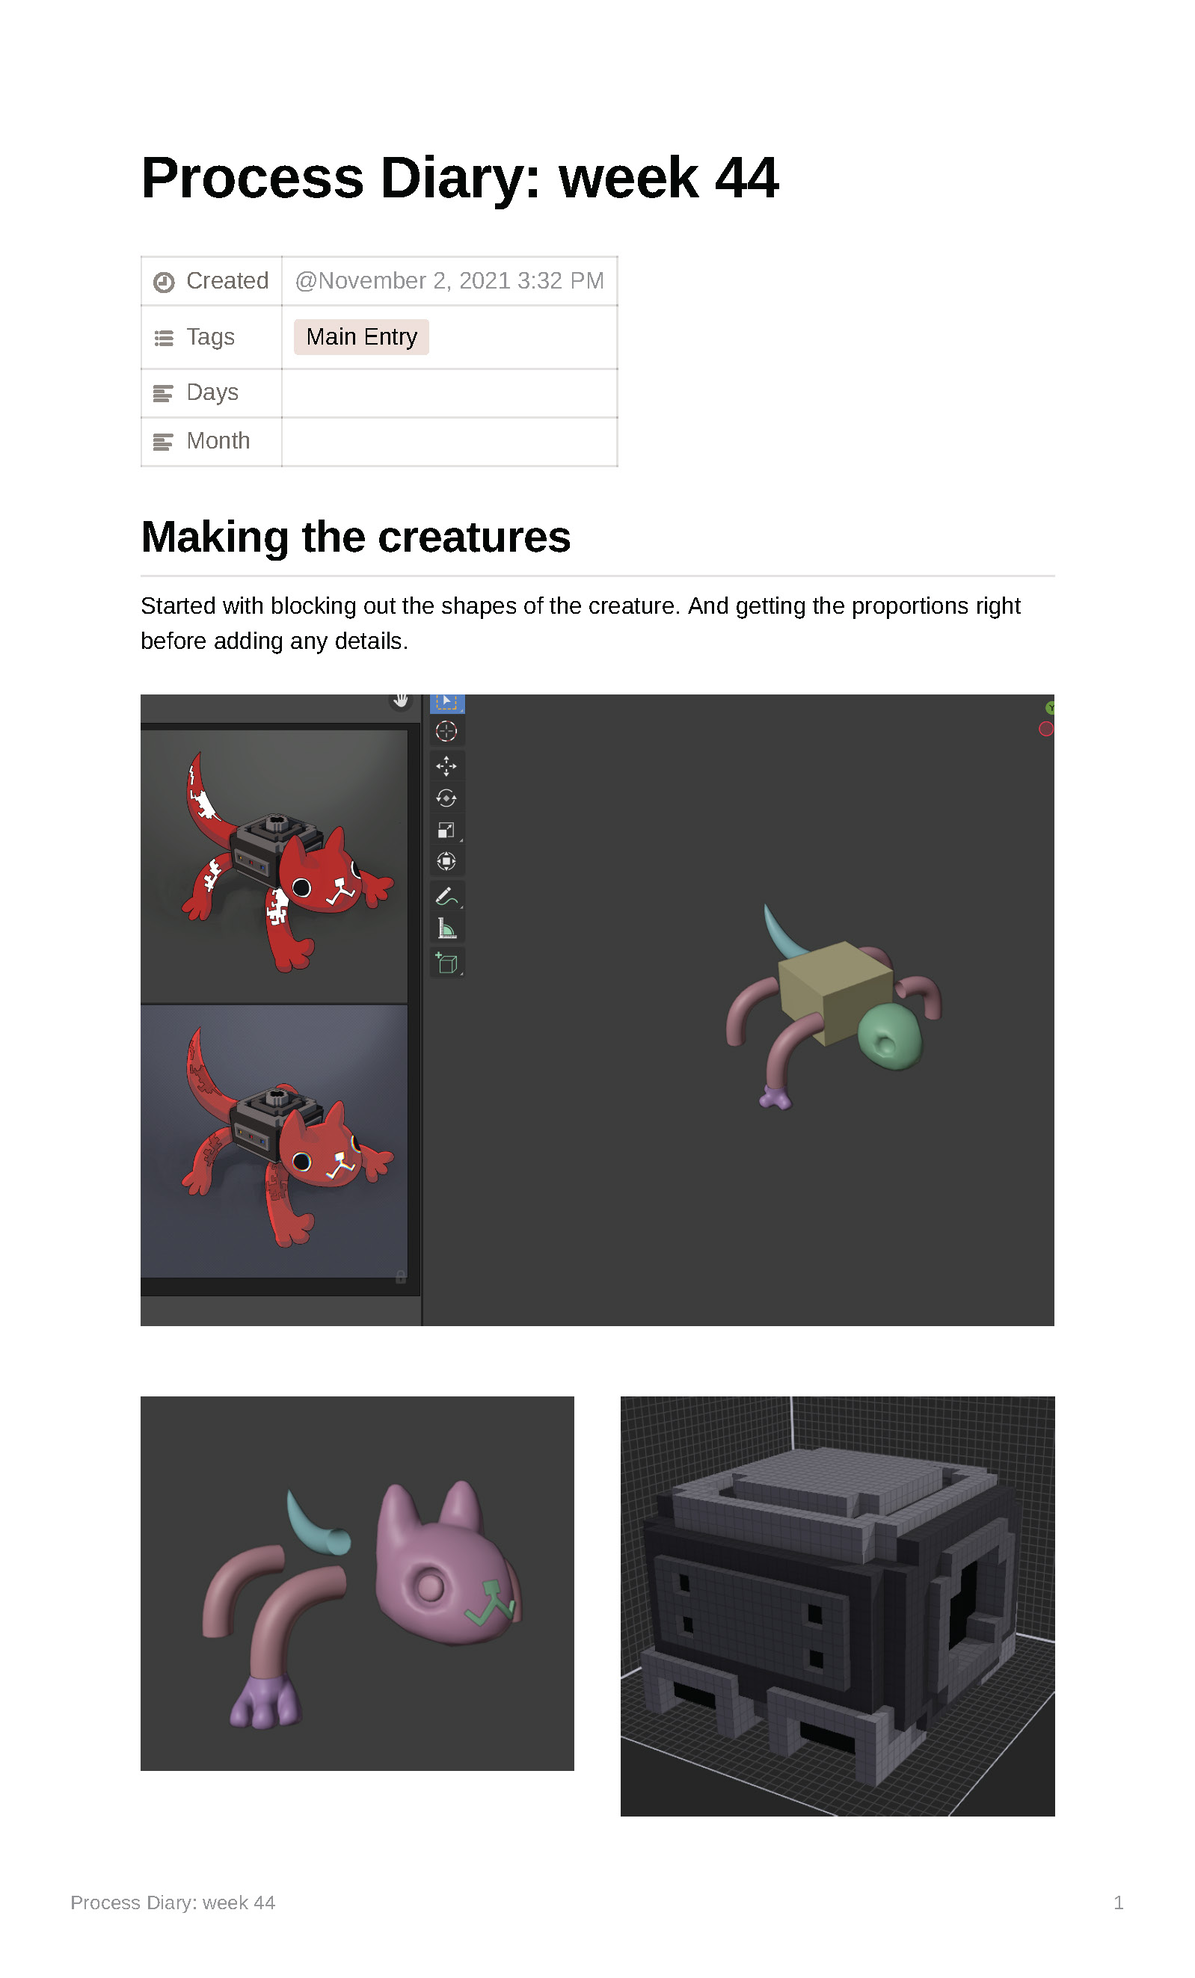Select the Add Cube tool

[x=446, y=963]
